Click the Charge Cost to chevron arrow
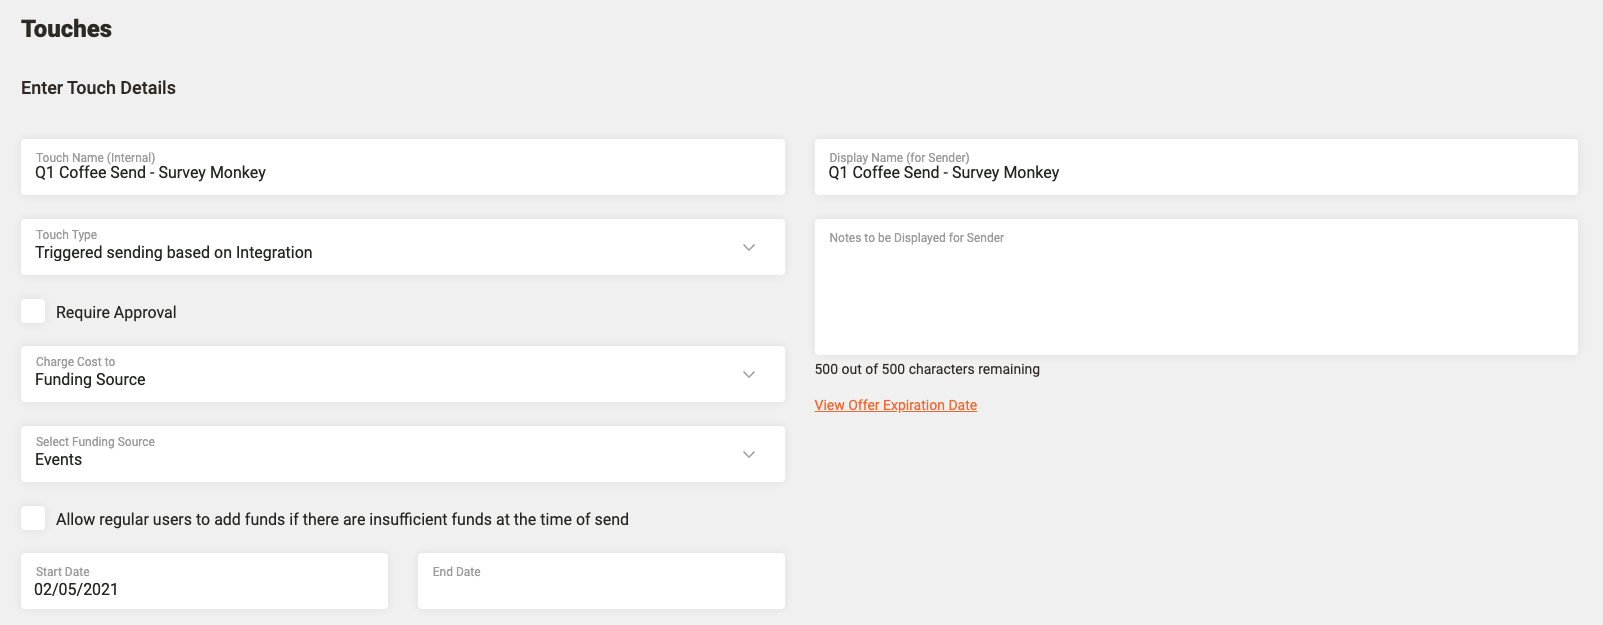This screenshot has height=625, width=1603. point(749,375)
